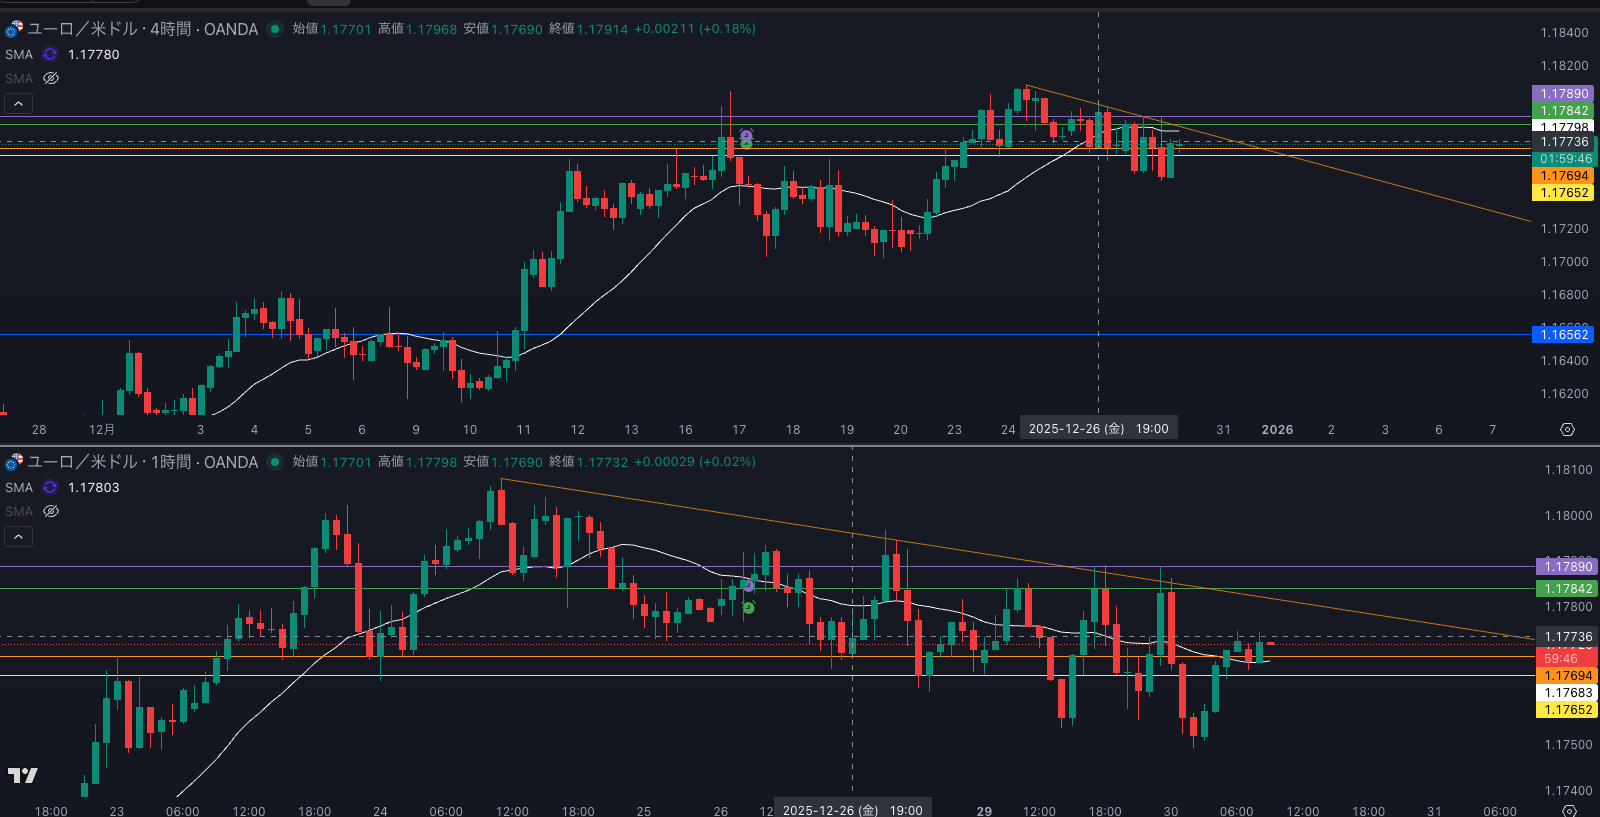Collapse the indicator legend on the 4-hour chart
The height and width of the screenshot is (817, 1600).
(x=18, y=103)
